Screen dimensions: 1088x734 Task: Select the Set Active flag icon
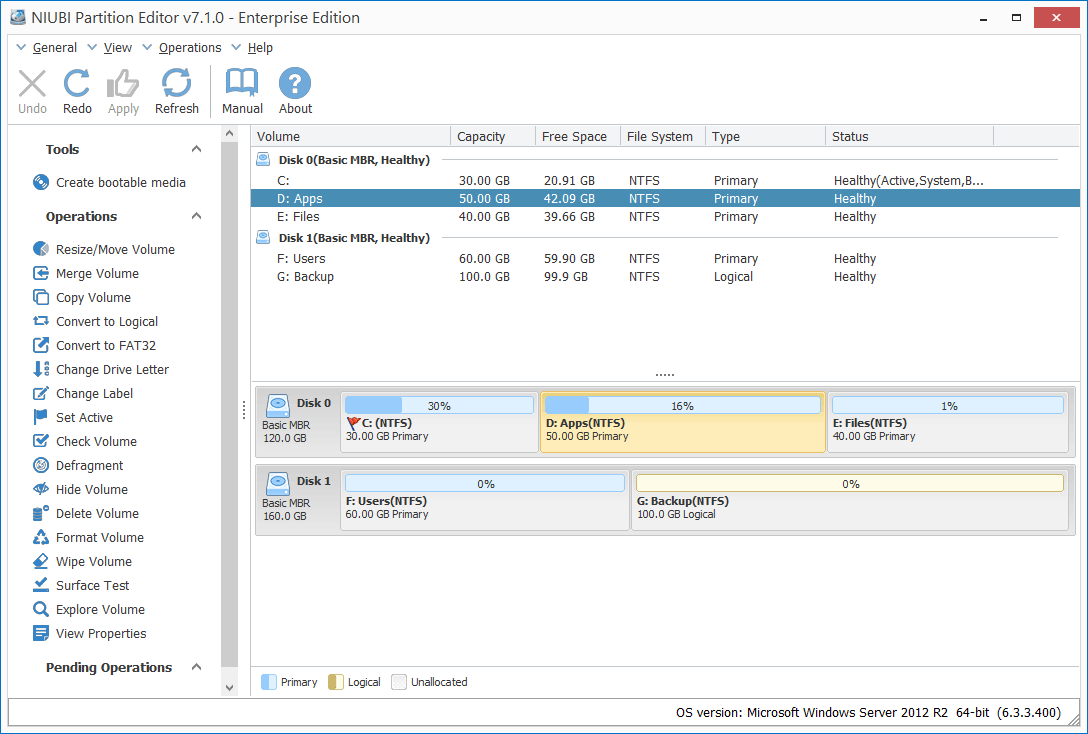(41, 417)
